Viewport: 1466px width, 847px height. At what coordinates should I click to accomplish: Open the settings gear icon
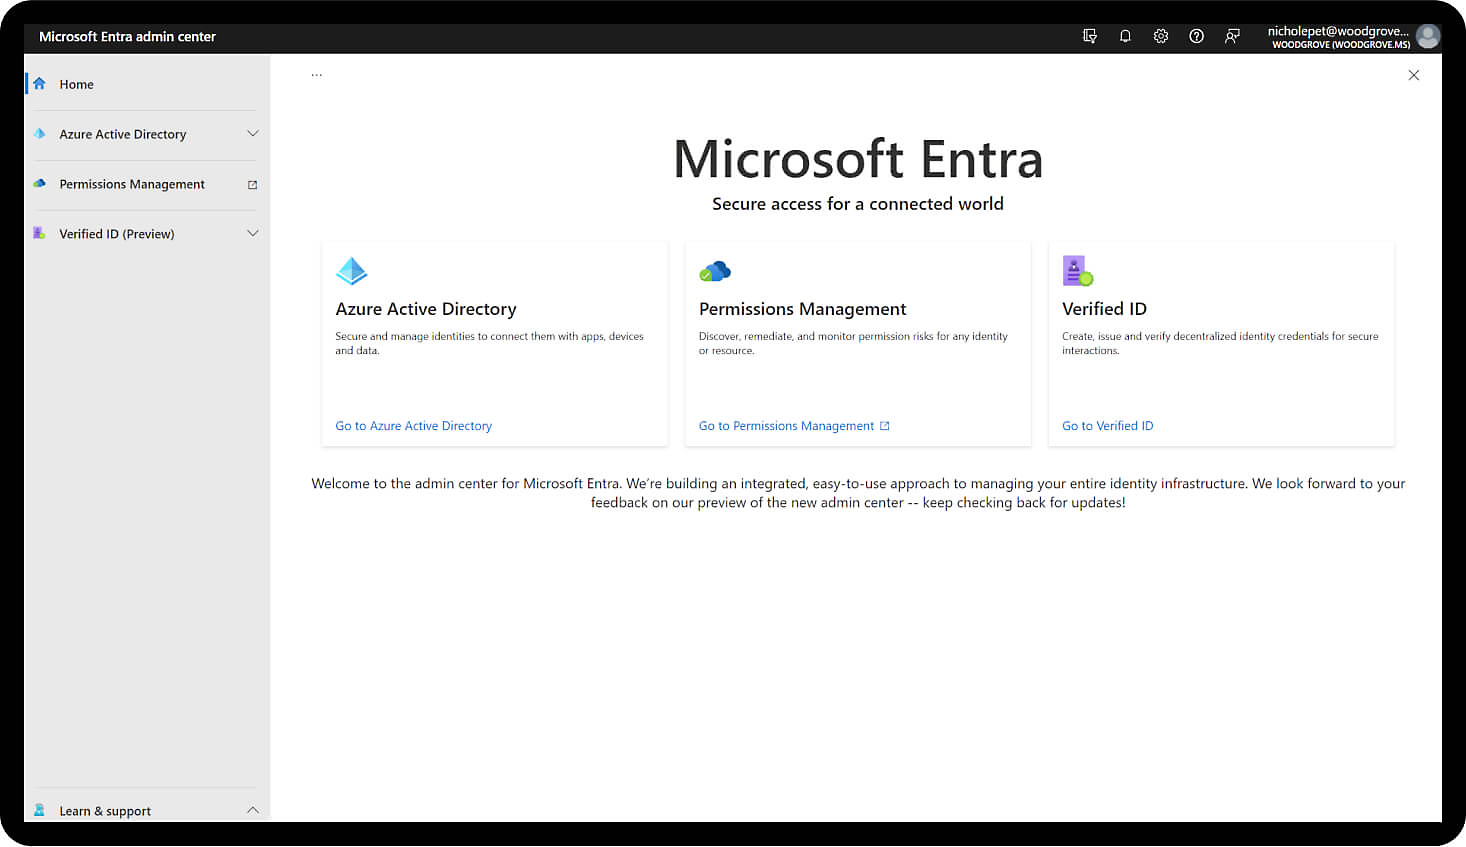click(1160, 36)
